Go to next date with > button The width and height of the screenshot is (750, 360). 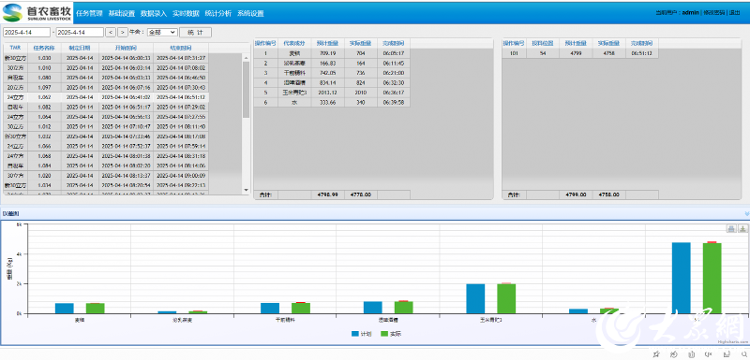coord(122,32)
